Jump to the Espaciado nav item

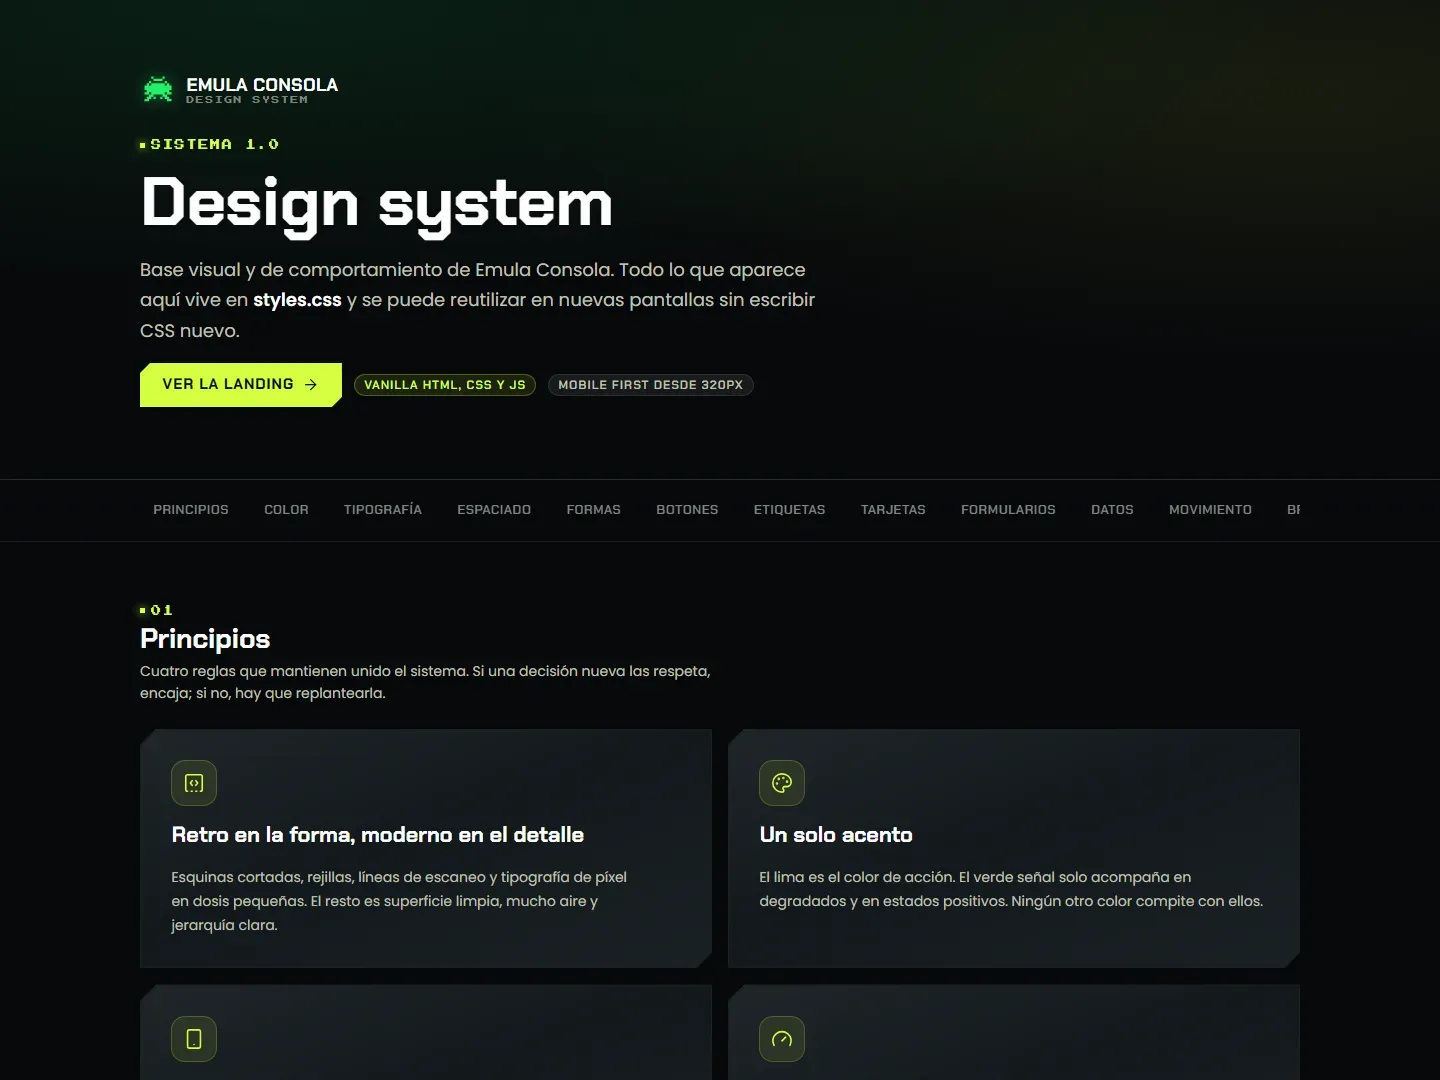pos(494,510)
